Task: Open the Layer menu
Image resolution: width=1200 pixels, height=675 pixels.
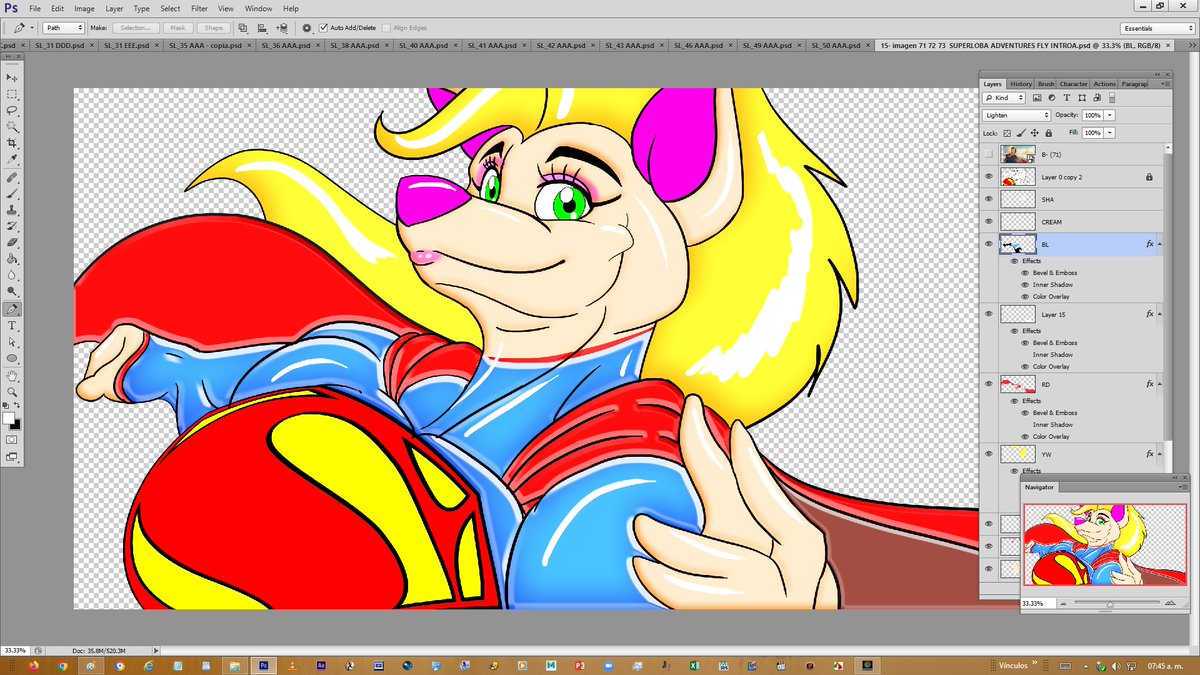Action: pos(115,8)
